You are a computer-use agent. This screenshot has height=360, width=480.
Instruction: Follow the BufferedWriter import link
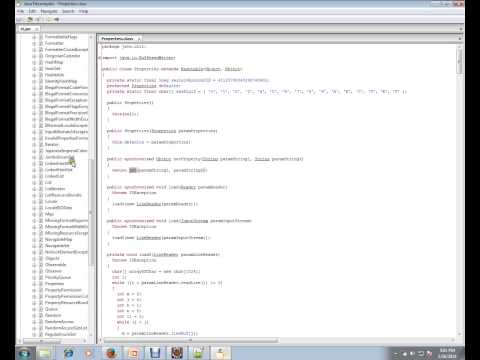click(148, 58)
